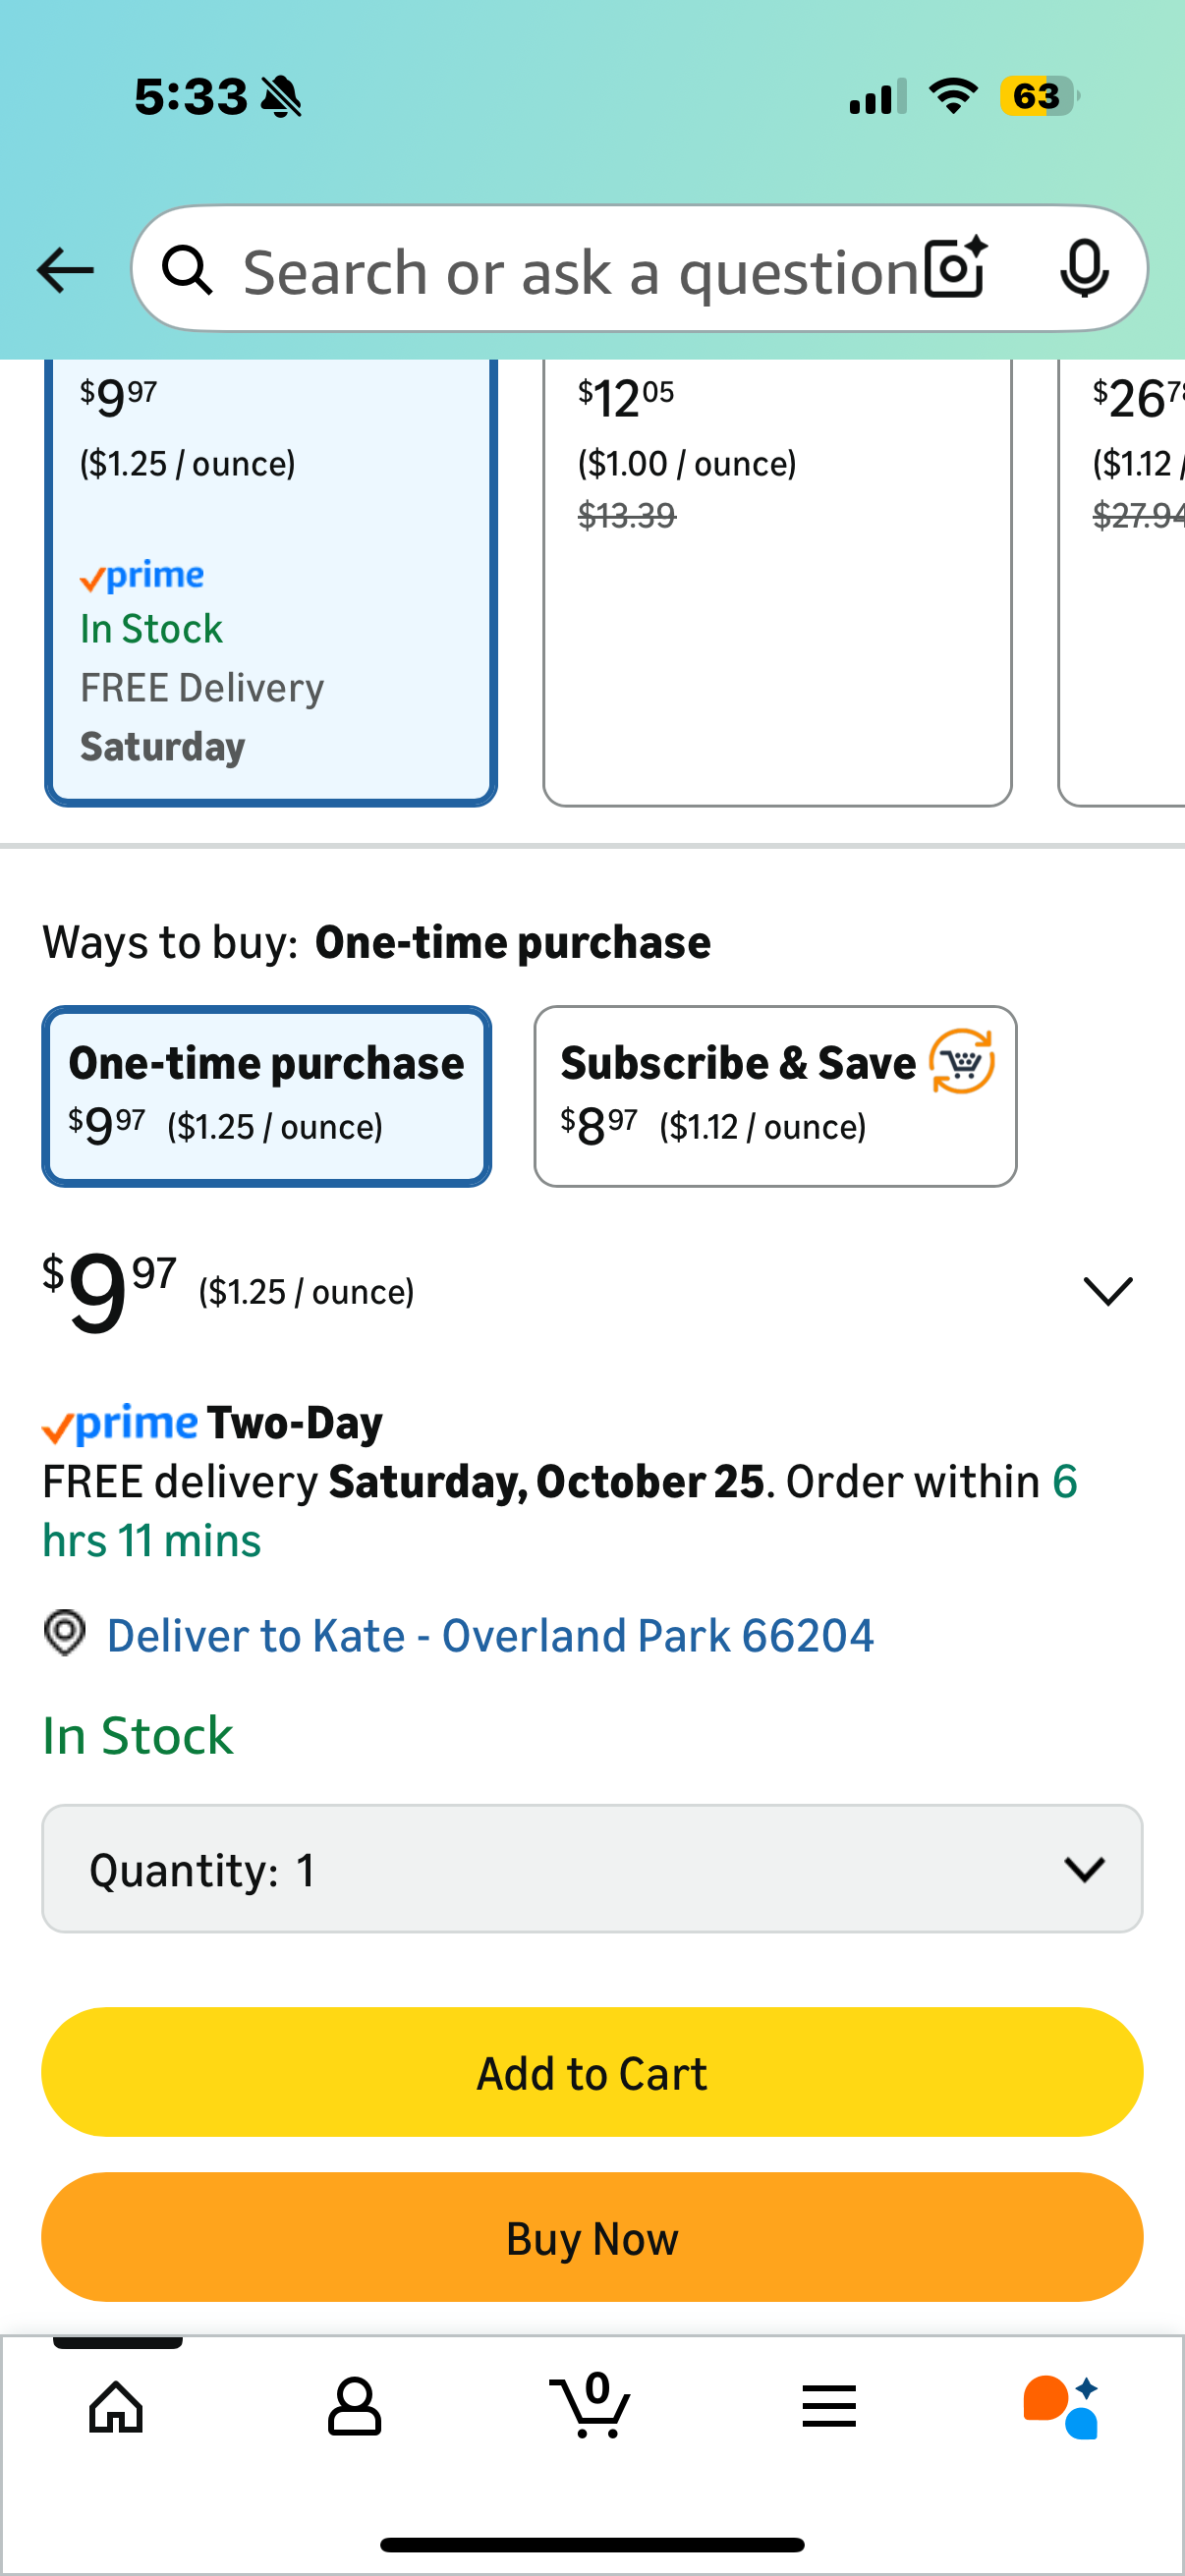Open the hamburger menu icon
This screenshot has height=2576, width=1185.
[828, 2406]
